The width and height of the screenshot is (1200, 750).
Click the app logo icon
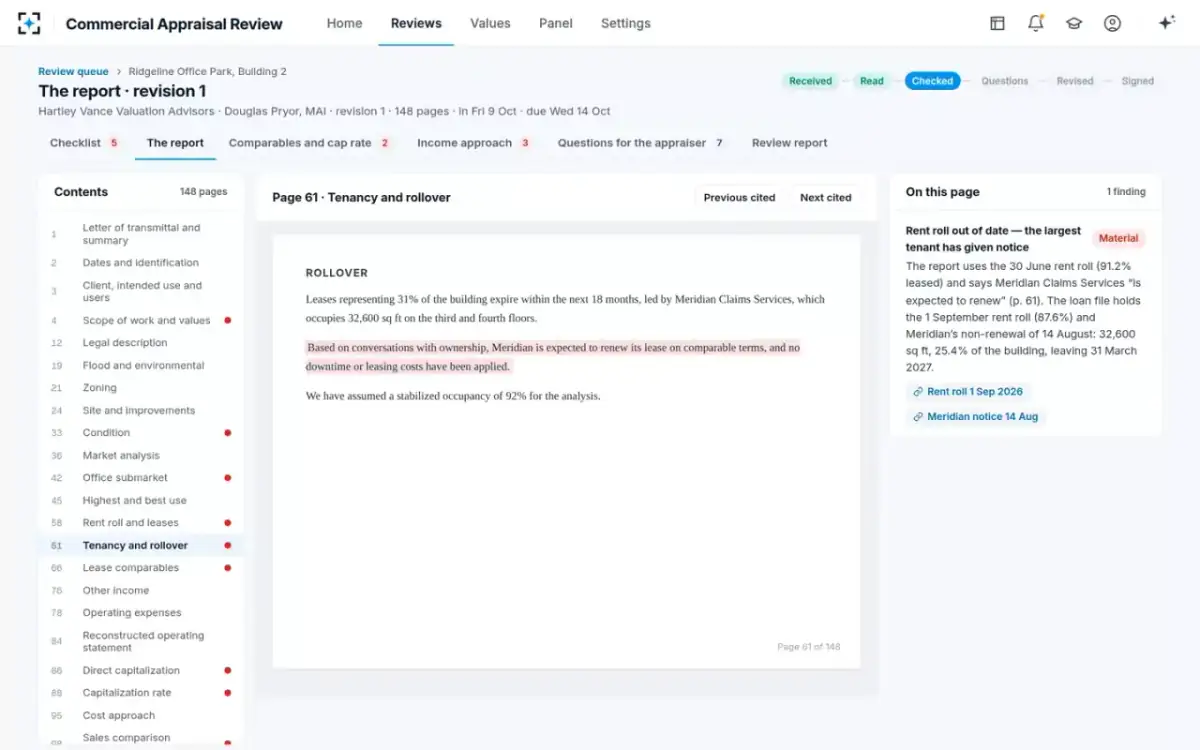(x=29, y=23)
